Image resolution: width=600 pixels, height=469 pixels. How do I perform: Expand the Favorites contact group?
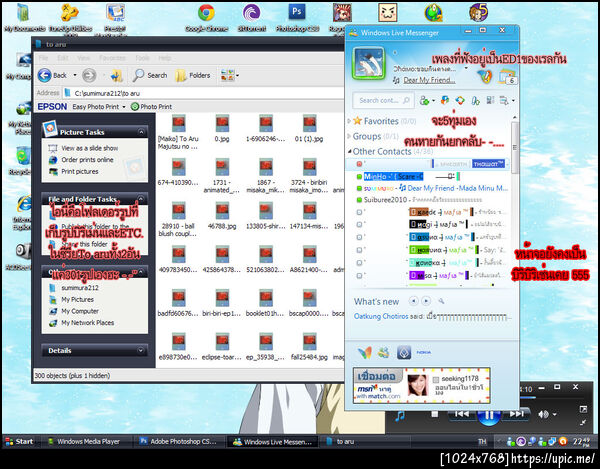click(349, 121)
